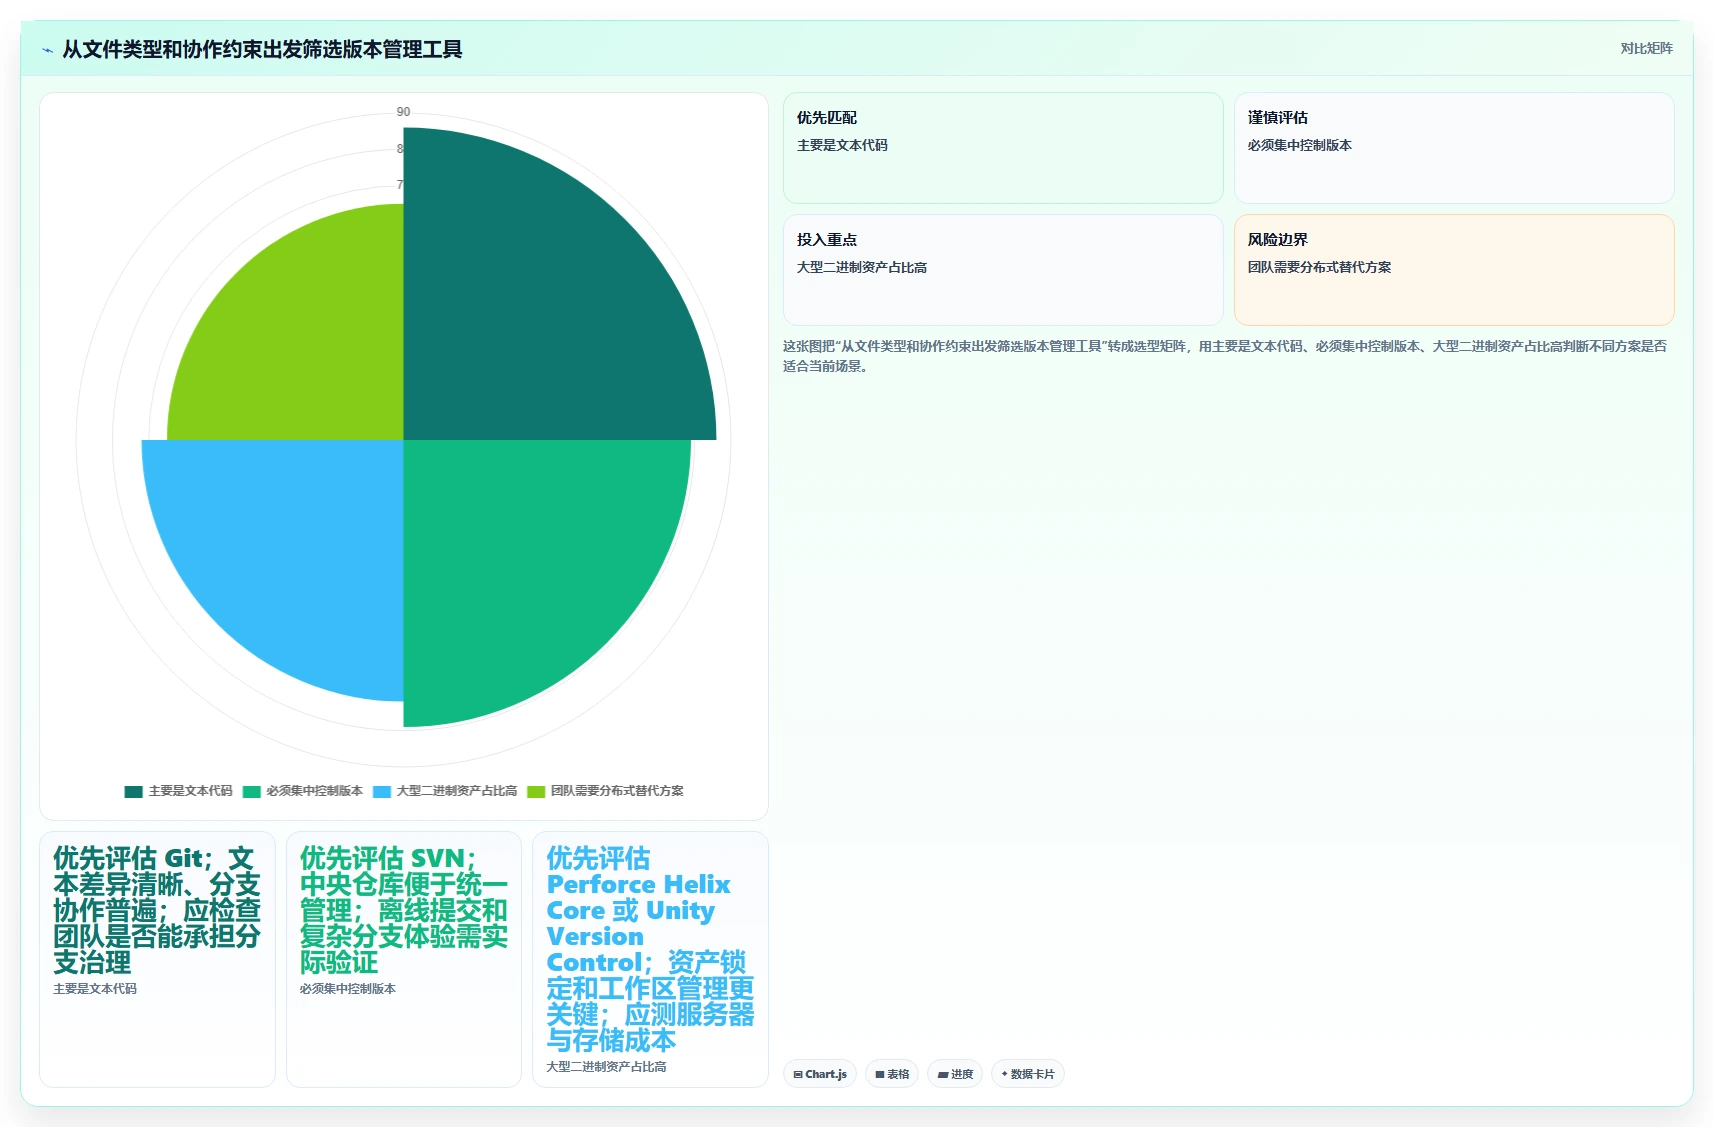Open the 优先匹配 card
Viewport: 1714px width, 1127px height.
1003,148
